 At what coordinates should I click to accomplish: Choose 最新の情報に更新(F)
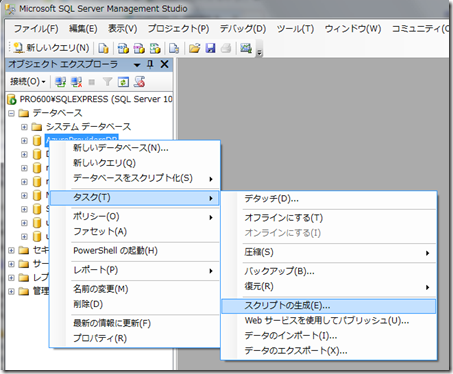pos(135,323)
